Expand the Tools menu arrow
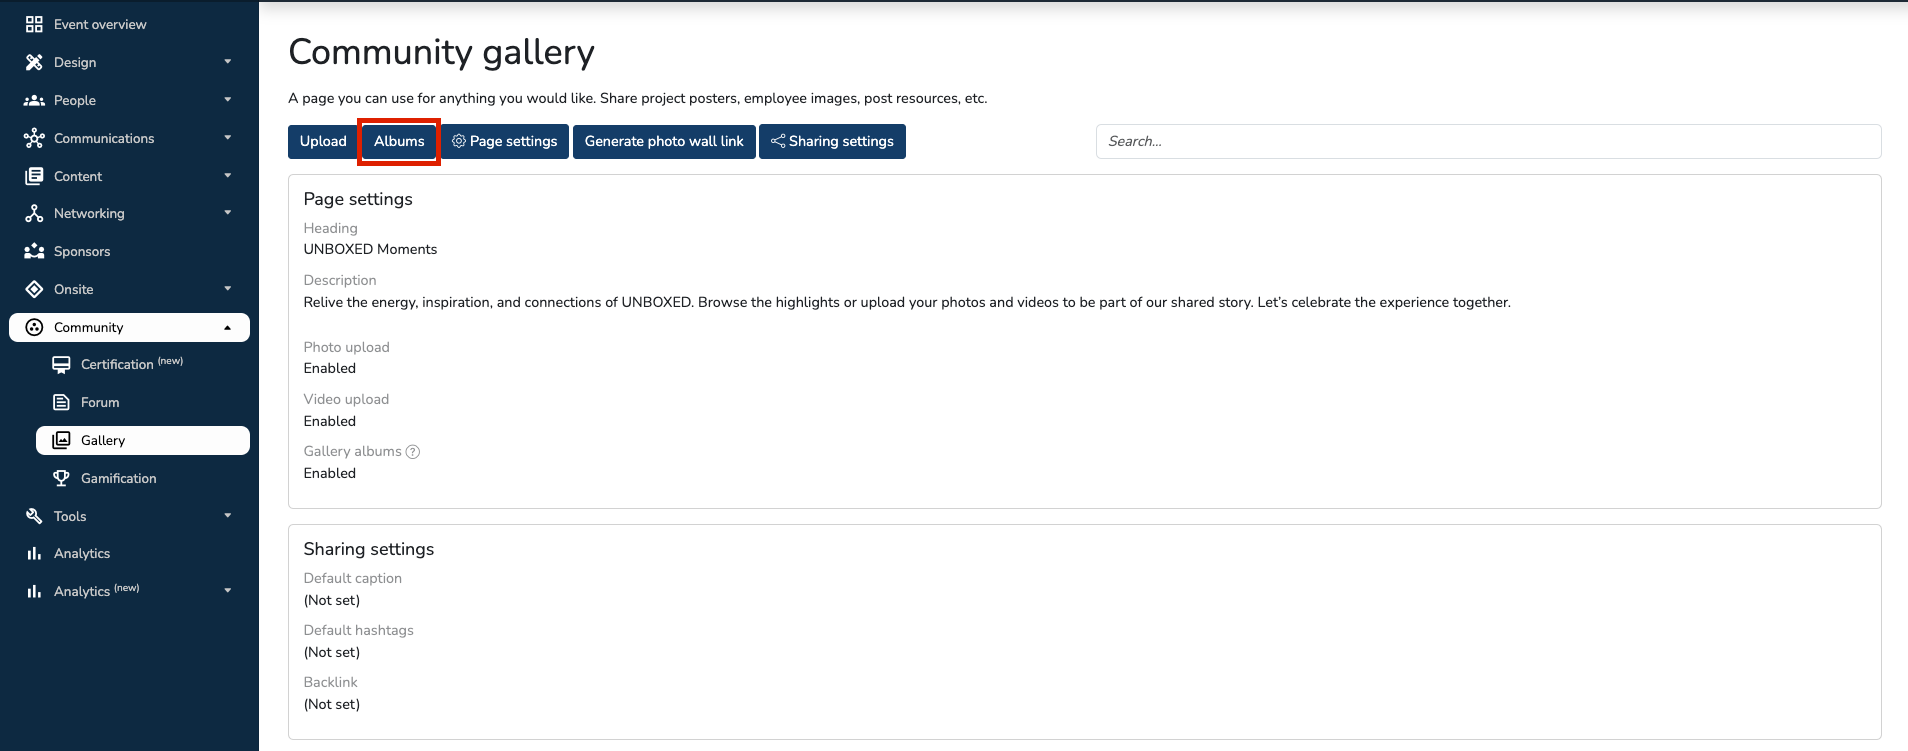Image resolution: width=1908 pixels, height=751 pixels. [228, 516]
